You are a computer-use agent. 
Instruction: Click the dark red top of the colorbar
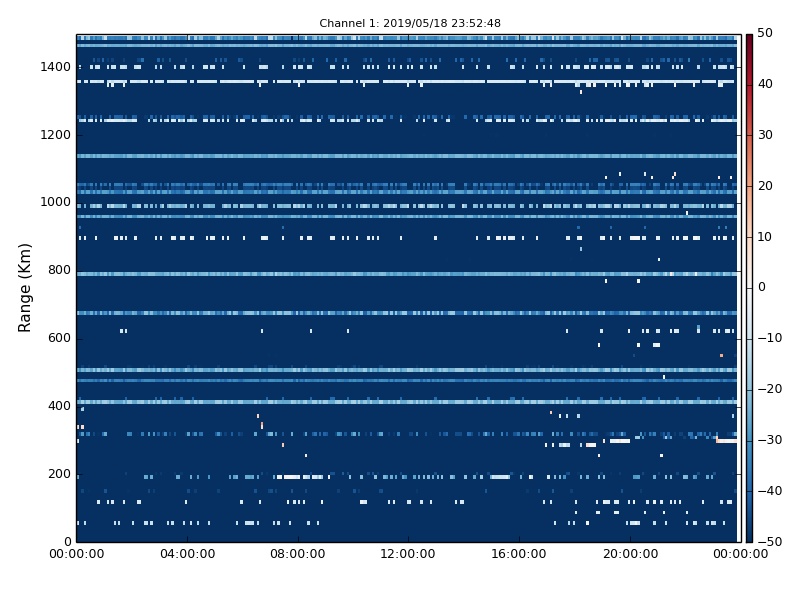[x=749, y=38]
